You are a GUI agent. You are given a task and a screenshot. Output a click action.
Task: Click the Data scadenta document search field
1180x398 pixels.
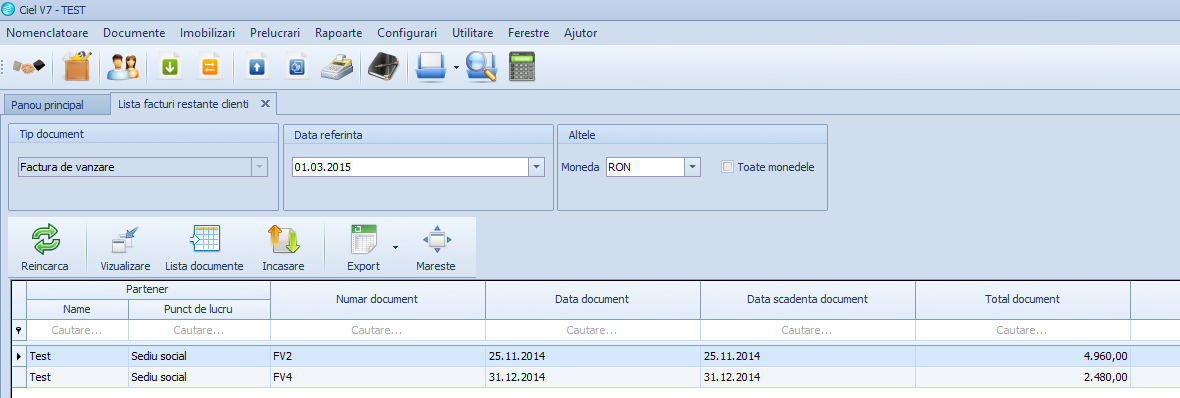(807, 330)
